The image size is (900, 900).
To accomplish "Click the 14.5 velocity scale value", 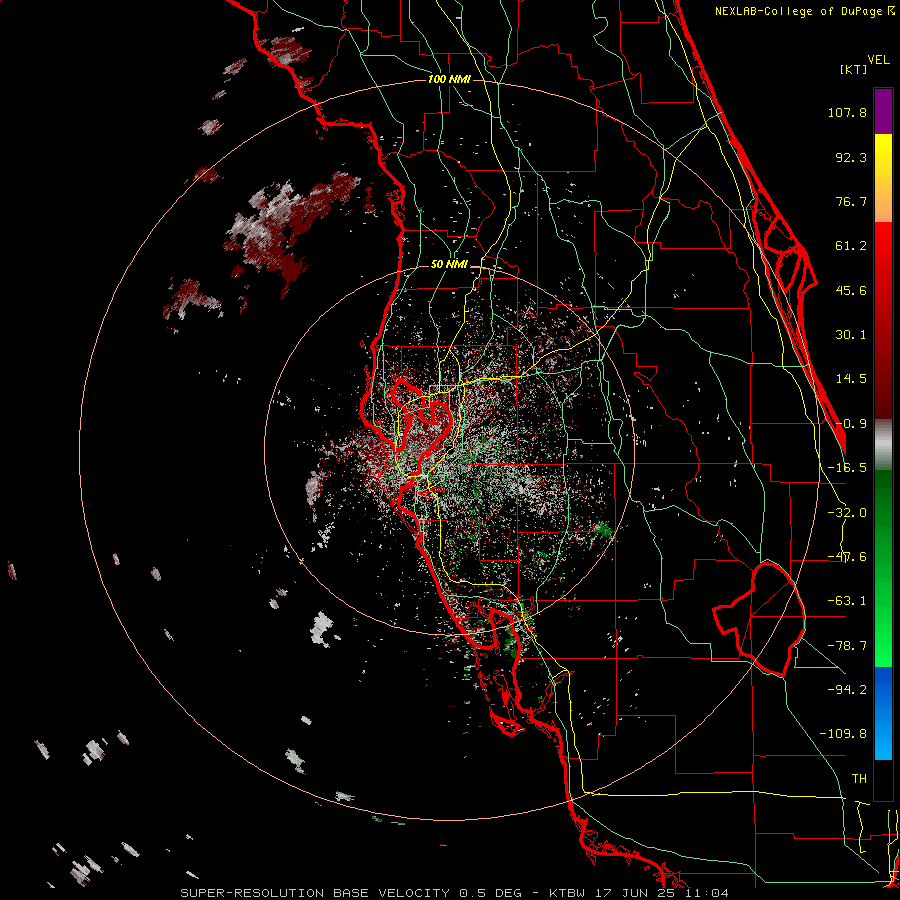I will pyautogui.click(x=851, y=379).
